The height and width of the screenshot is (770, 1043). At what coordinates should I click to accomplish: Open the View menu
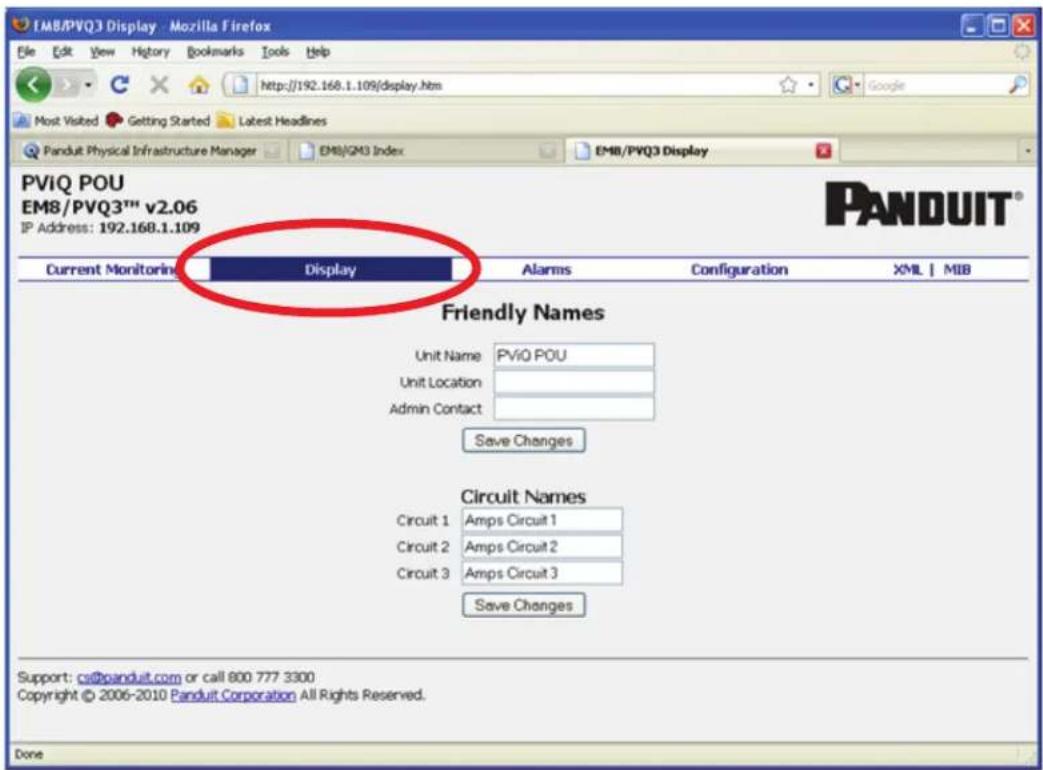click(x=102, y=51)
